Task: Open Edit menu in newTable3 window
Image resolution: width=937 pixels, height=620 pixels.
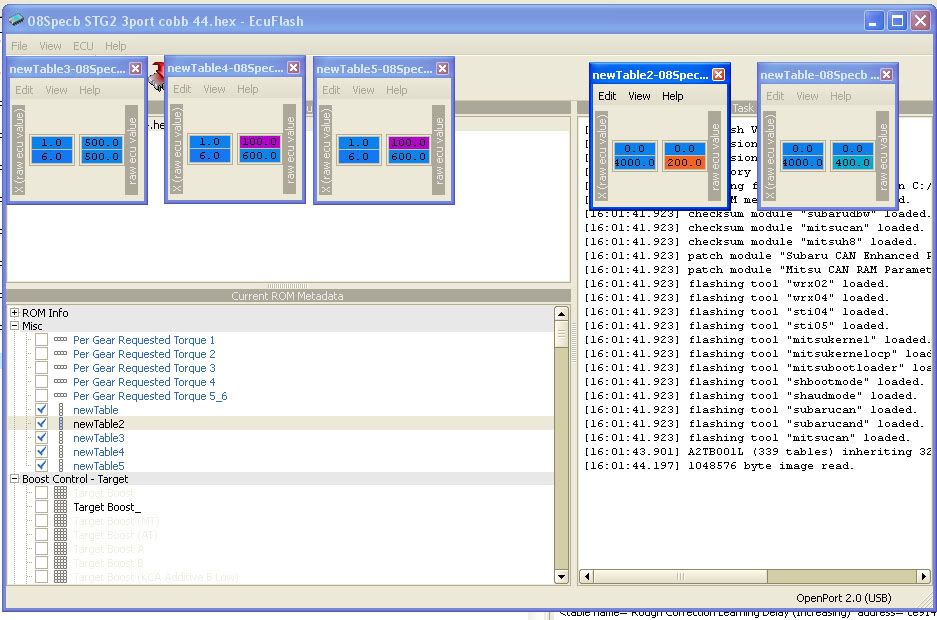Action: point(24,90)
